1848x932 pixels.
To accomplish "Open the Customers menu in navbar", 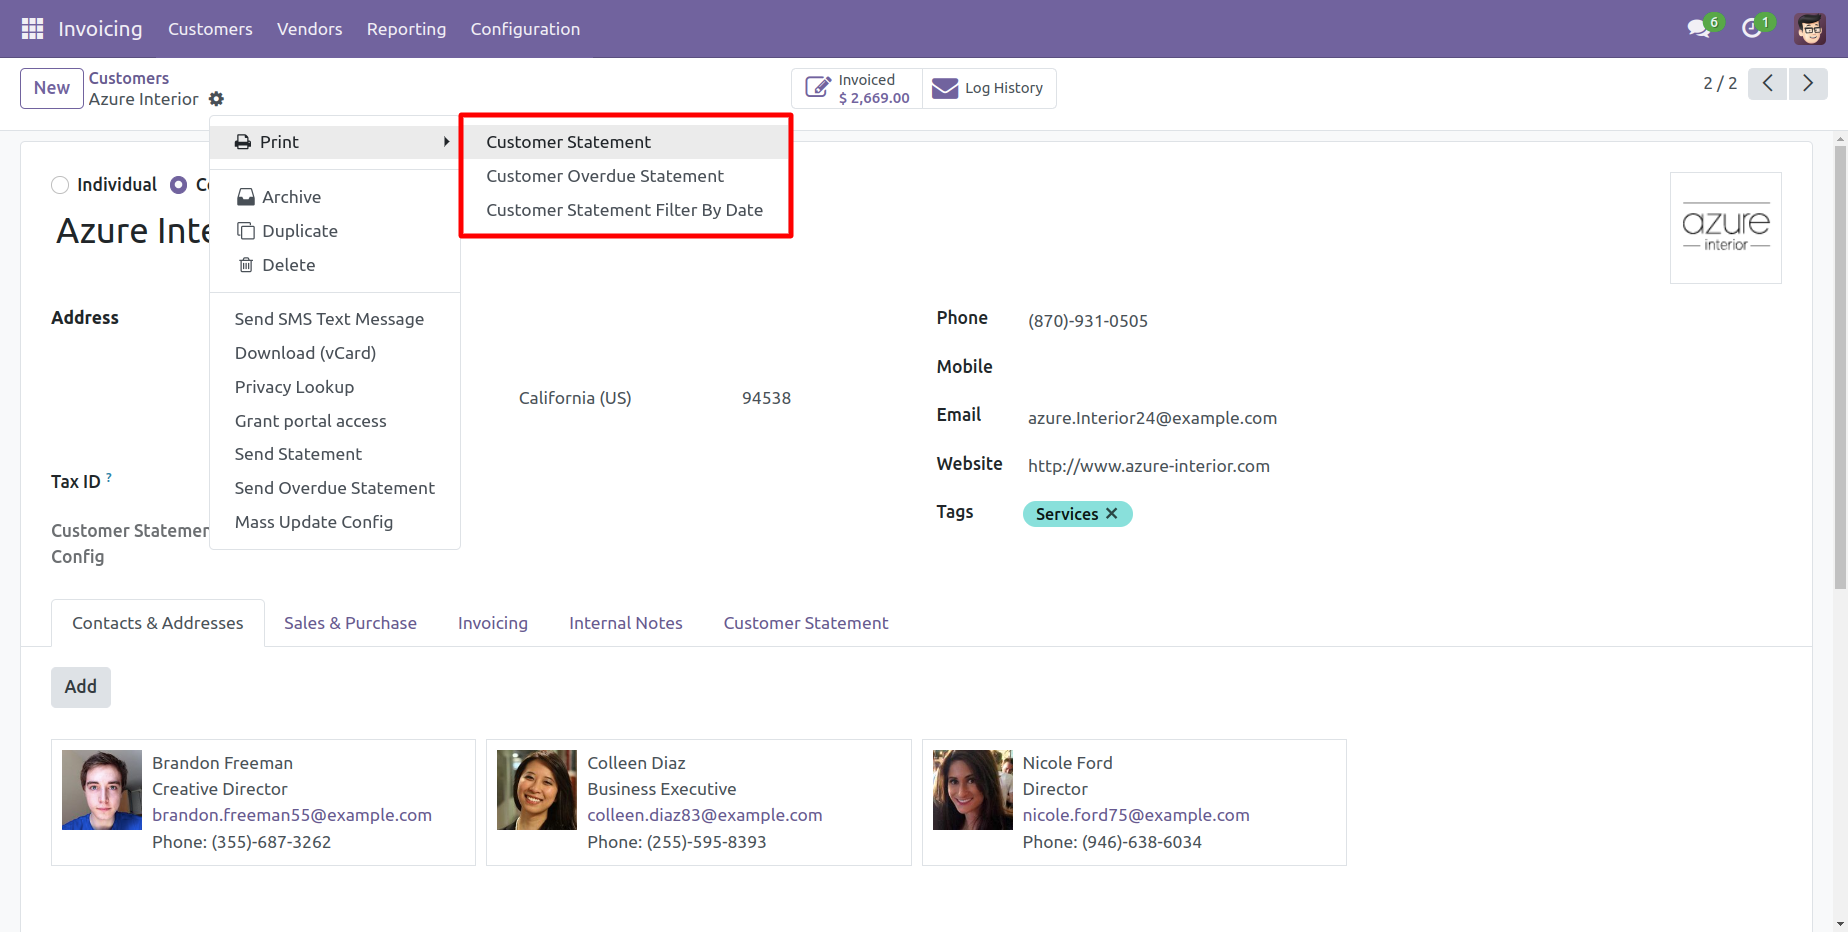I will coord(210,29).
